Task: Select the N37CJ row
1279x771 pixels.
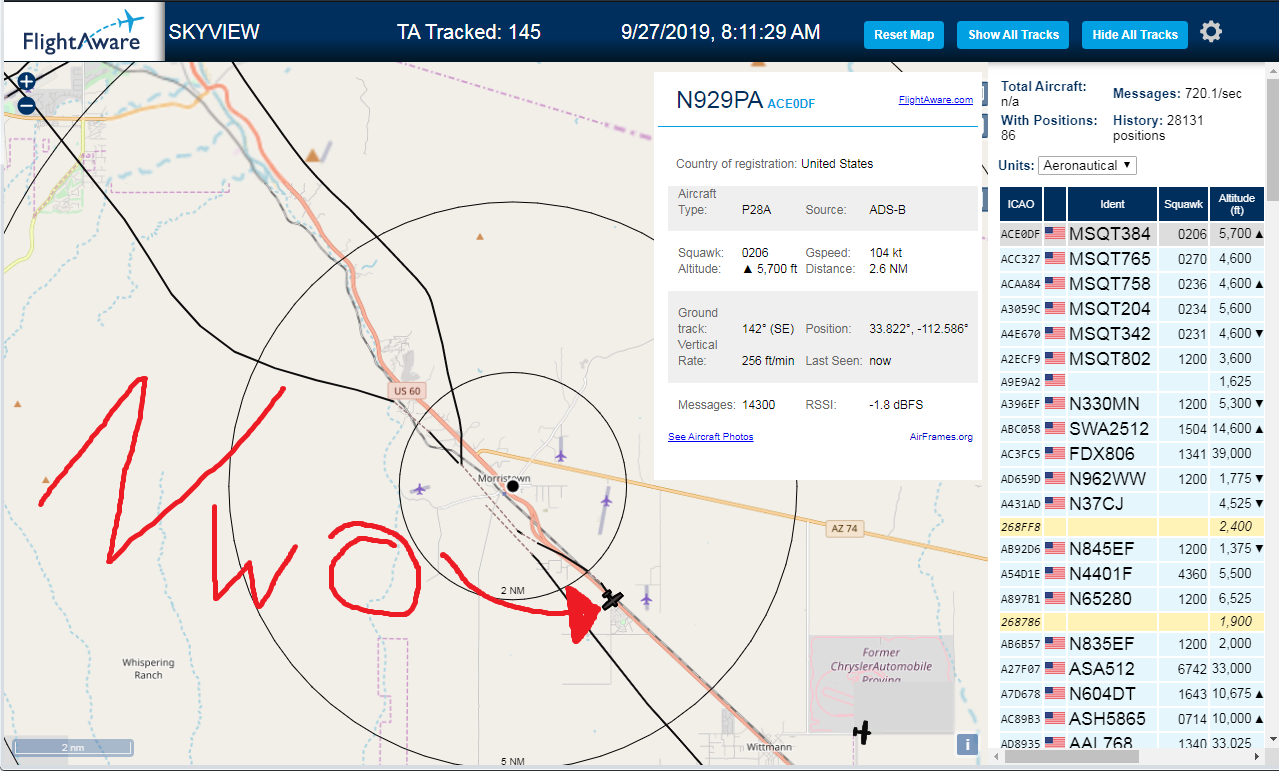Action: (x=1132, y=504)
